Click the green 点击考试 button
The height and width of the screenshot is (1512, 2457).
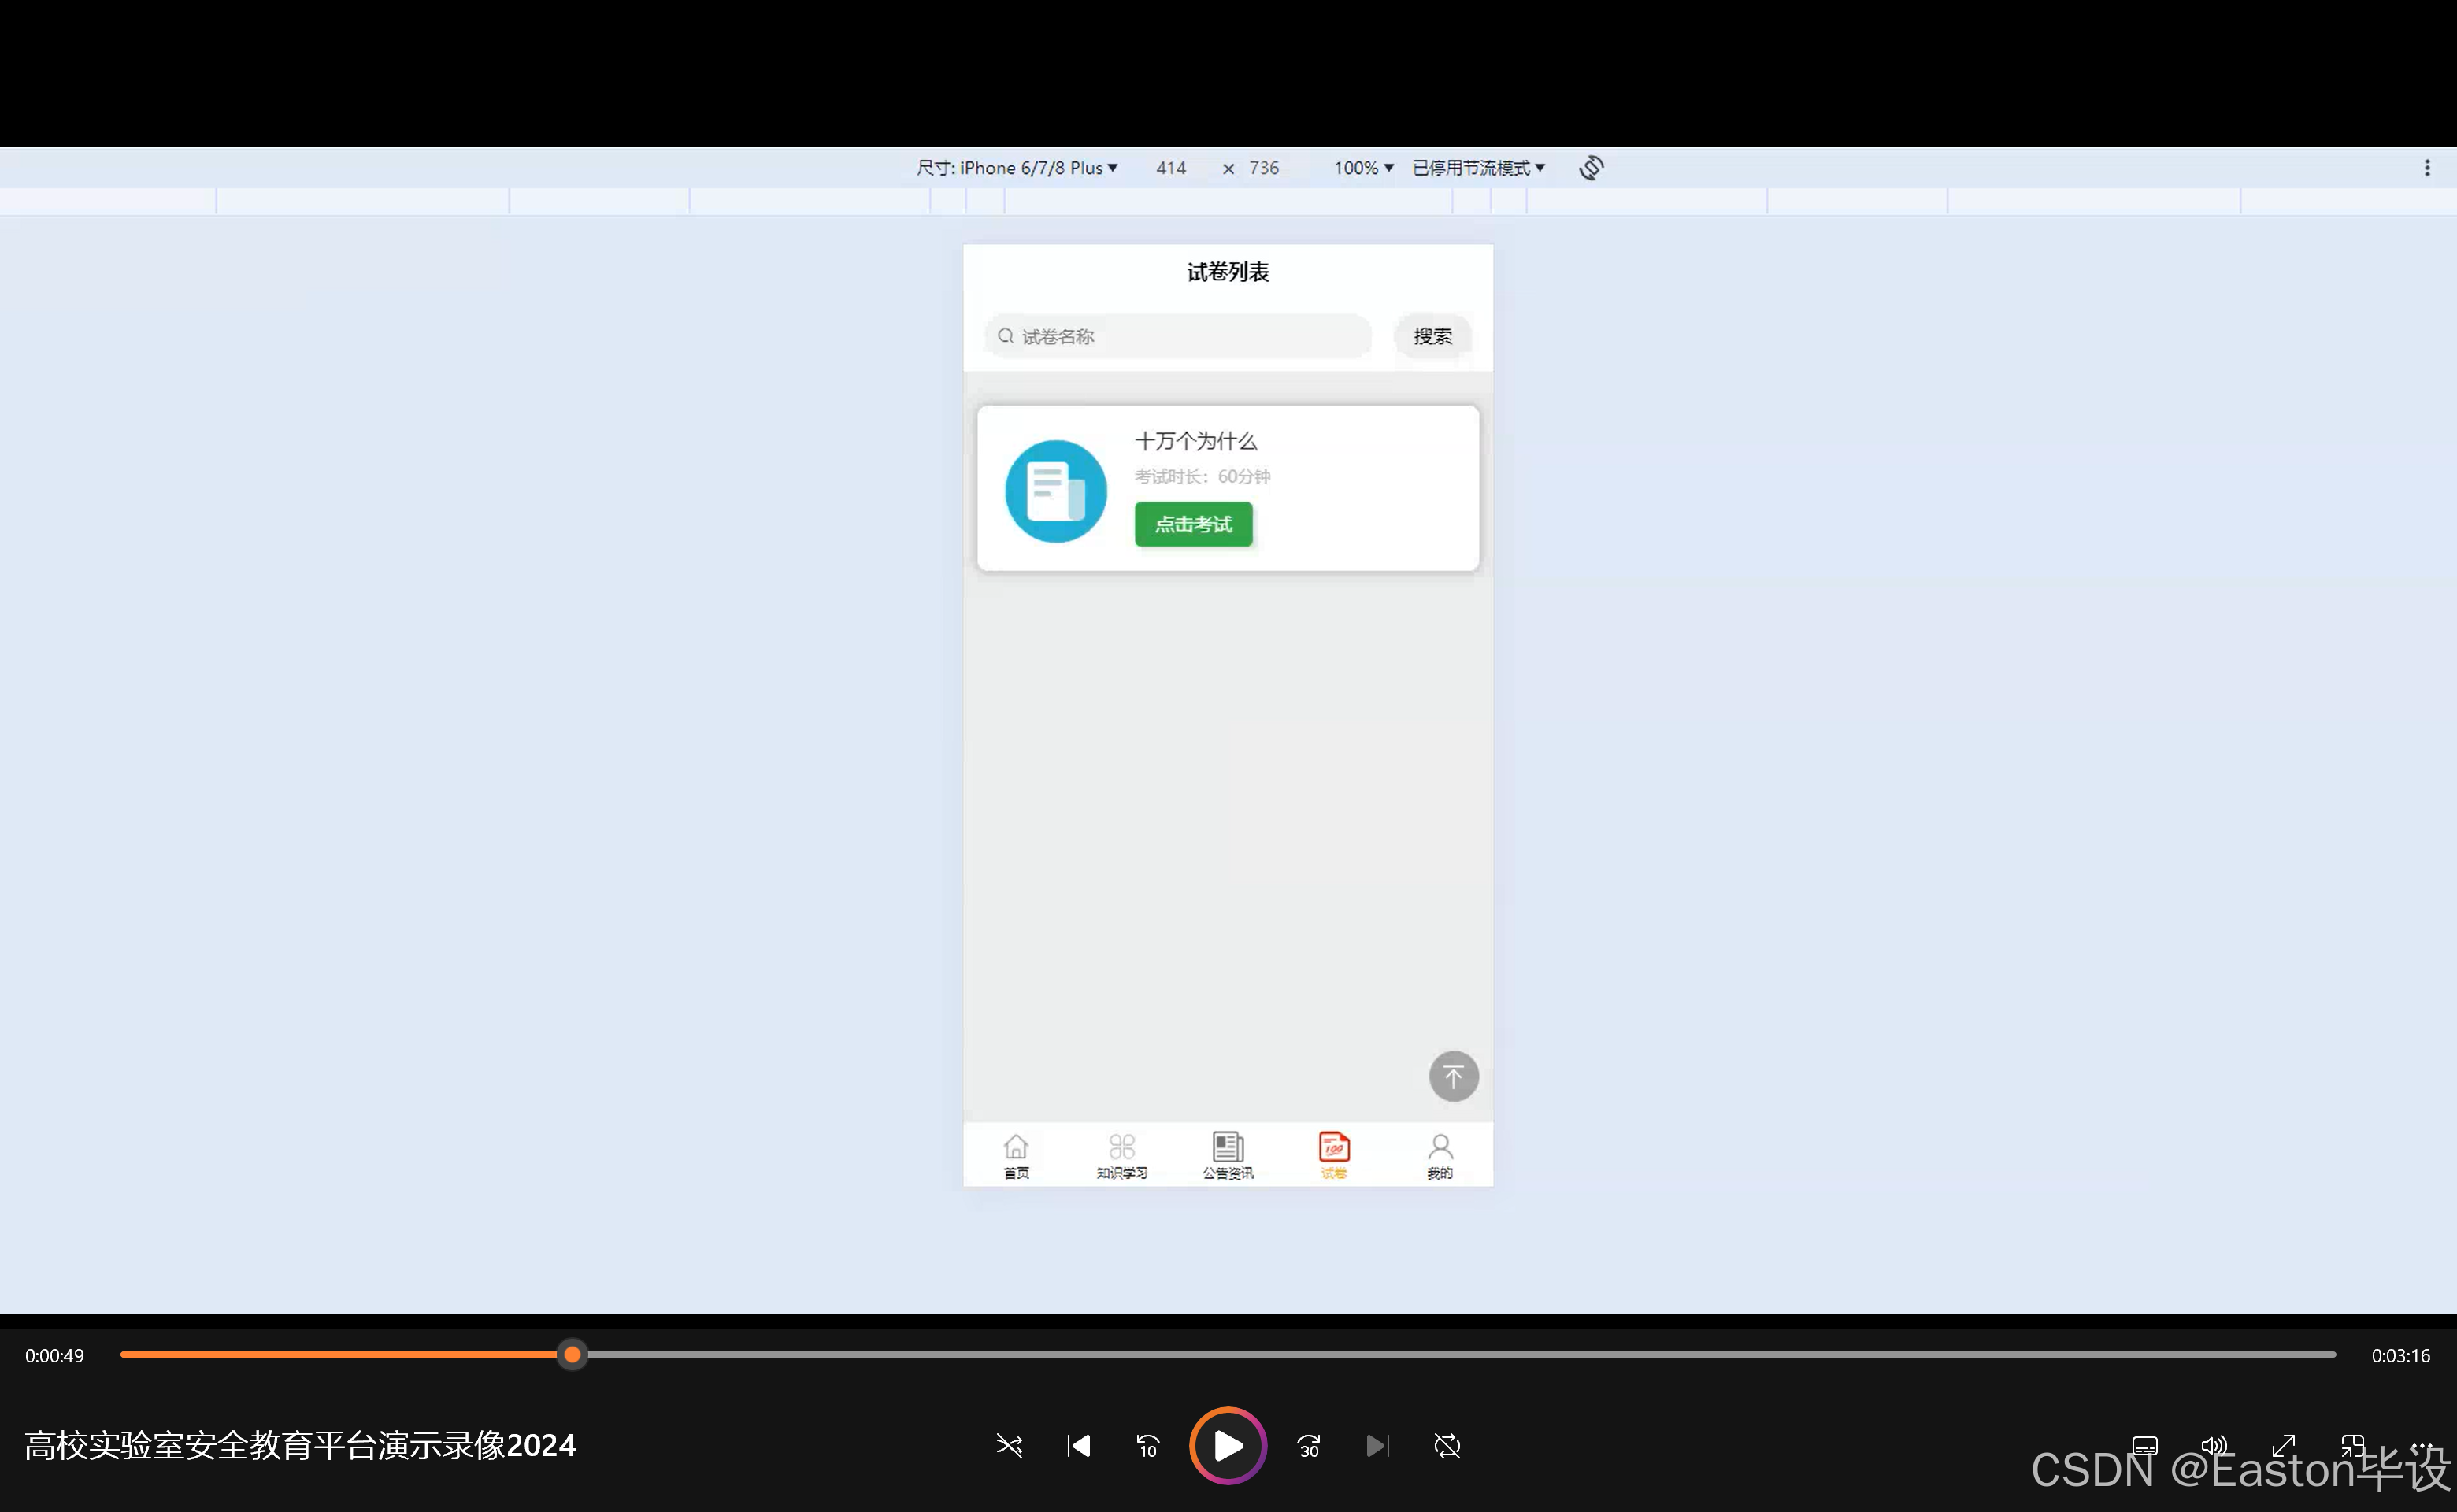pos(1192,524)
